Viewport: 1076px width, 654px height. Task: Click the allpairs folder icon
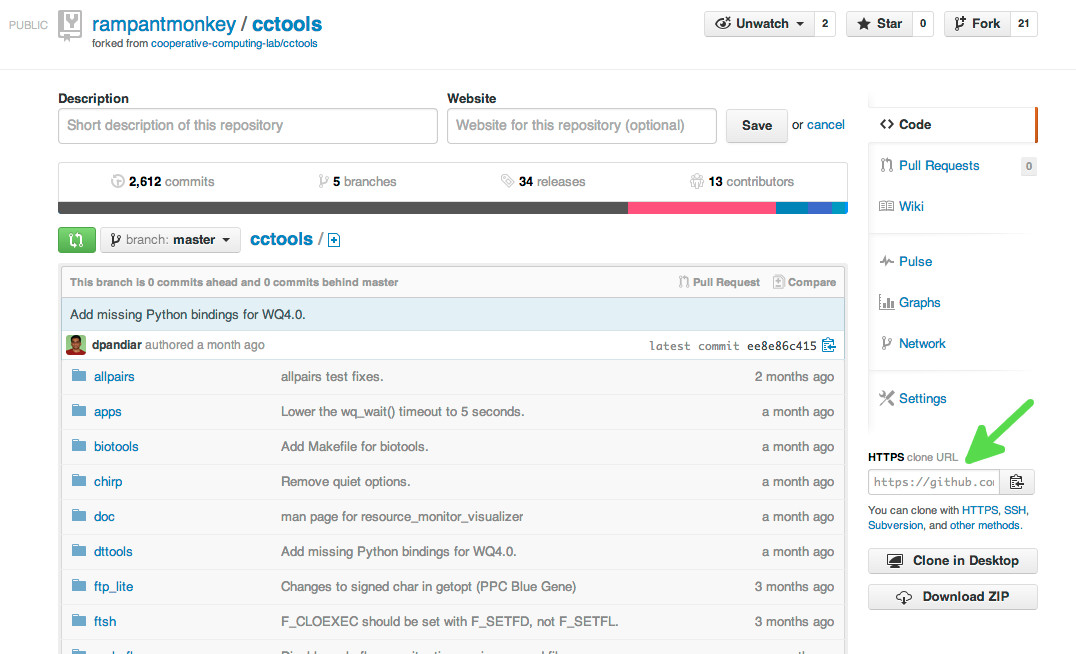pos(79,375)
